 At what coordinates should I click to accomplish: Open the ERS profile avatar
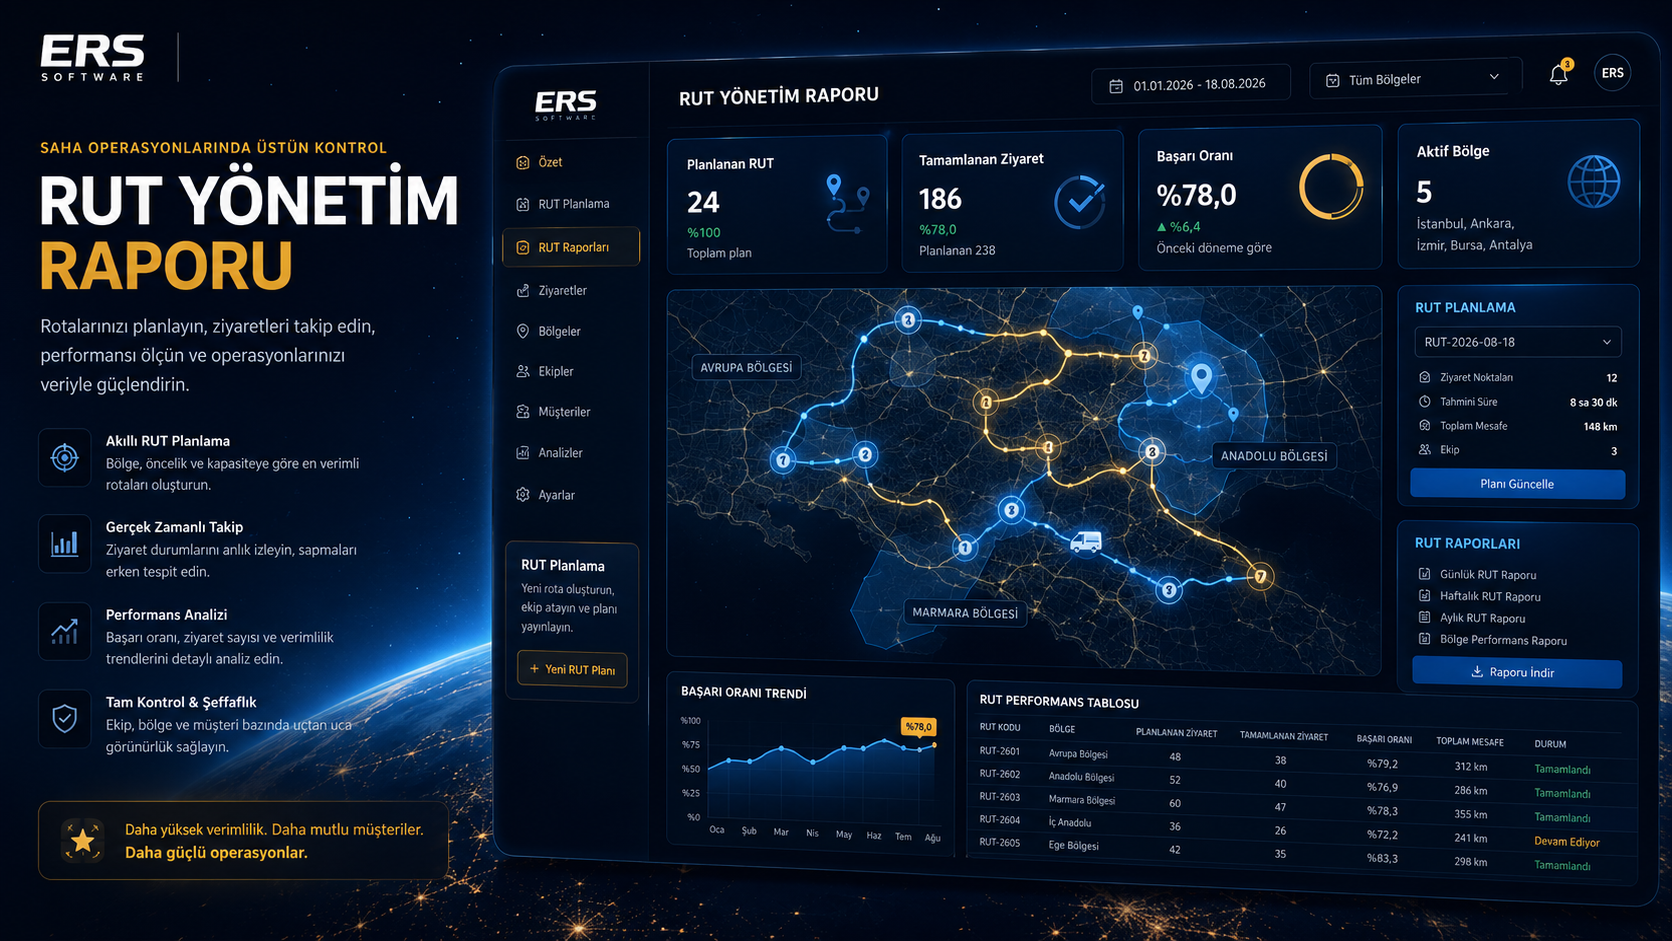[x=1612, y=72]
